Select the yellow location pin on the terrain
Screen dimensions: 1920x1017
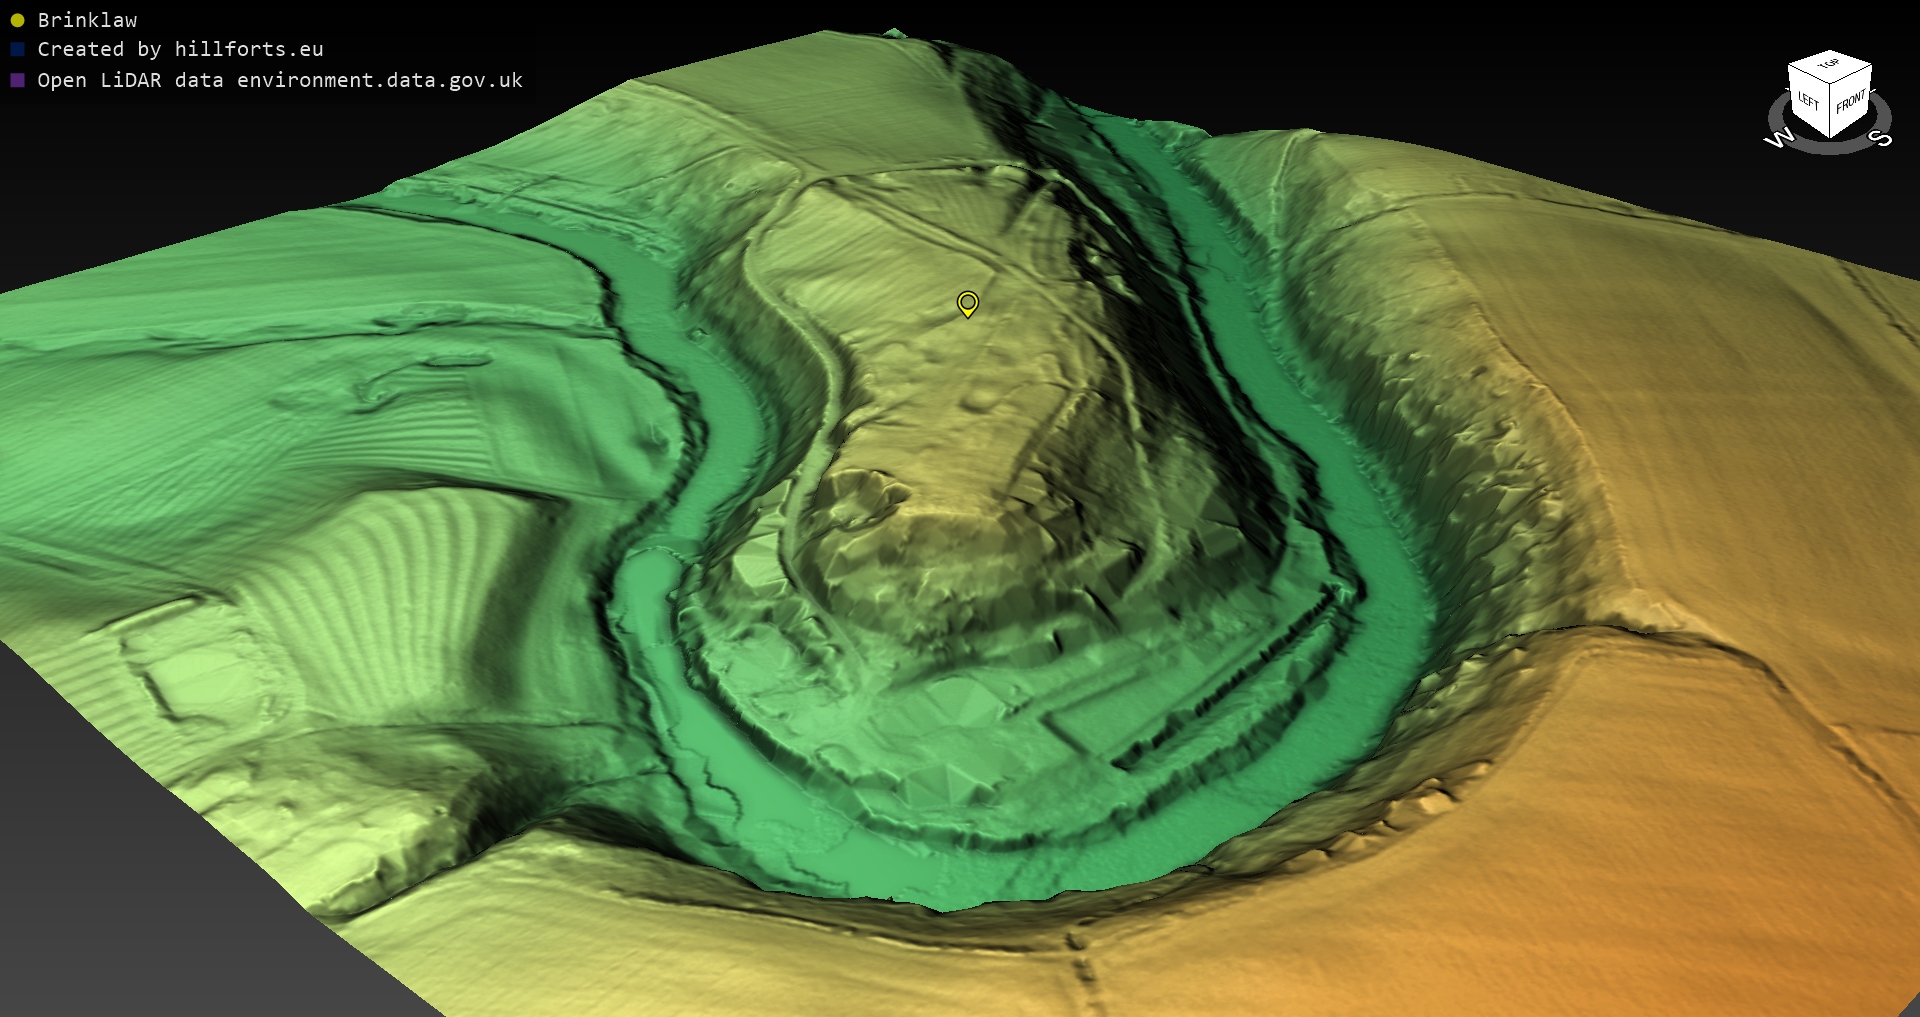(967, 302)
